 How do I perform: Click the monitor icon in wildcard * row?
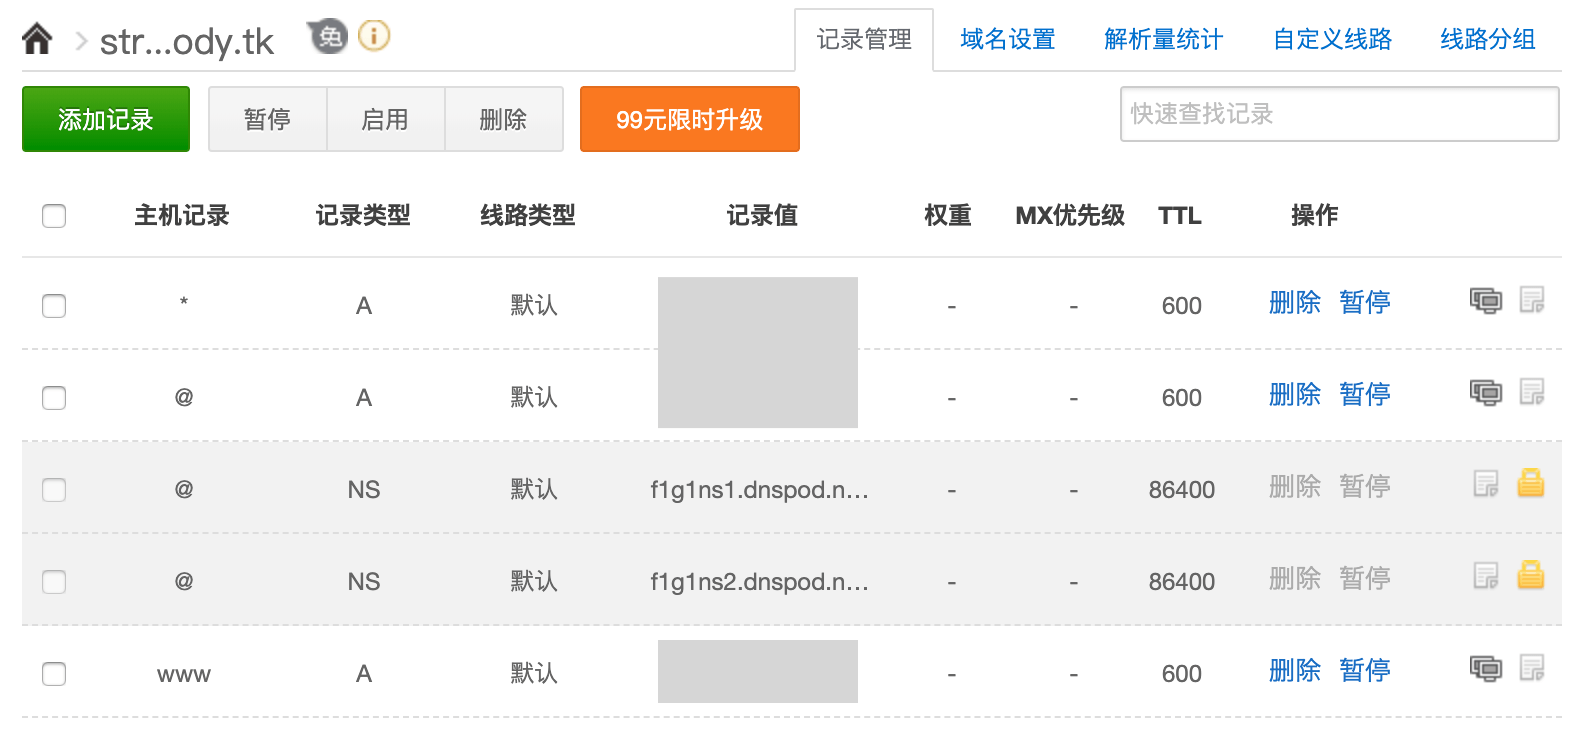(x=1486, y=300)
